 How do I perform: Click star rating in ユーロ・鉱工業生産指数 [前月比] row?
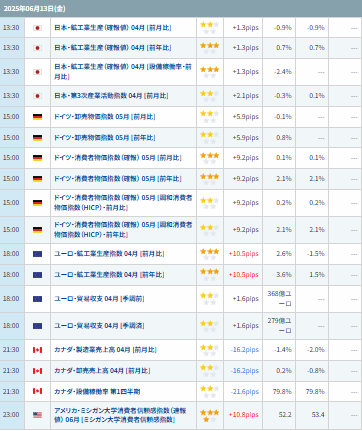(209, 254)
